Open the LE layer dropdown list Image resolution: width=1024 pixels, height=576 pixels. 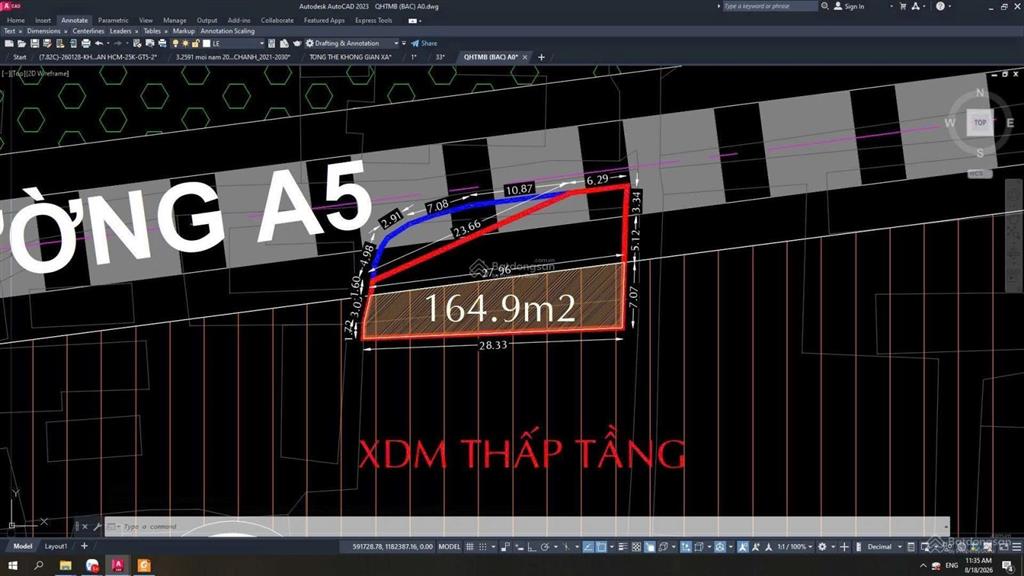pyautogui.click(x=261, y=44)
